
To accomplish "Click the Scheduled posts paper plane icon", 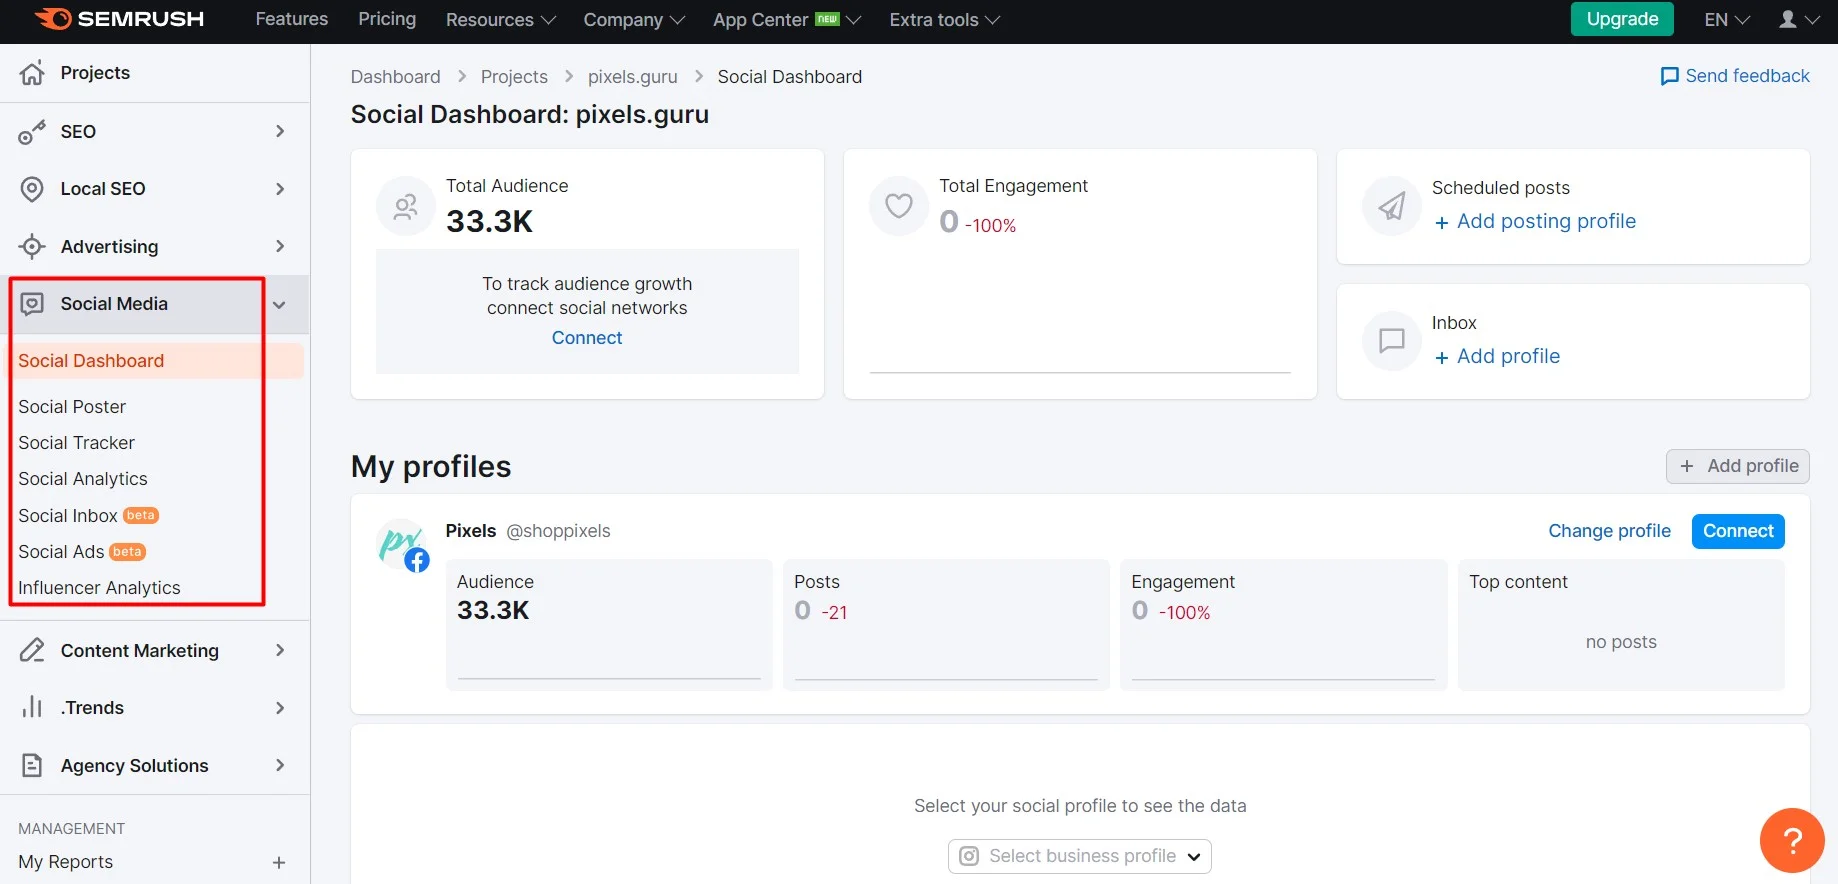I will [x=1392, y=207].
